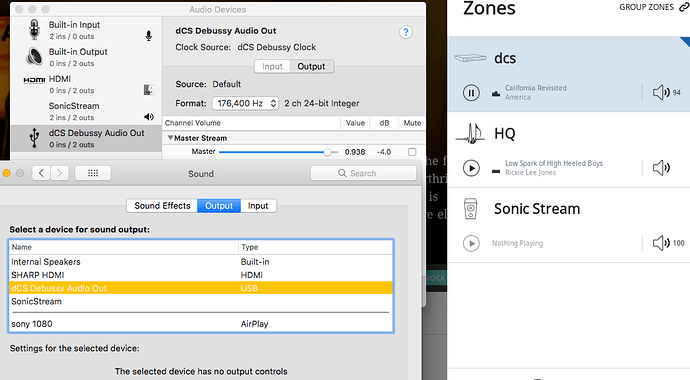Open the Sound Effects tab
The width and height of the screenshot is (690, 380).
[x=162, y=206]
